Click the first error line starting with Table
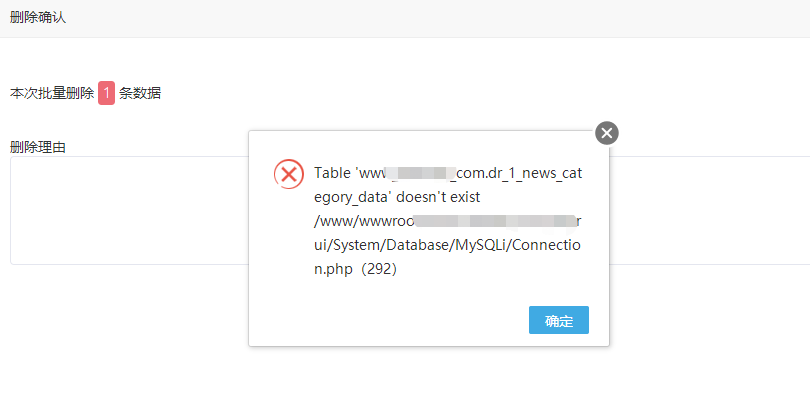This screenshot has height=412, width=810. [448, 173]
